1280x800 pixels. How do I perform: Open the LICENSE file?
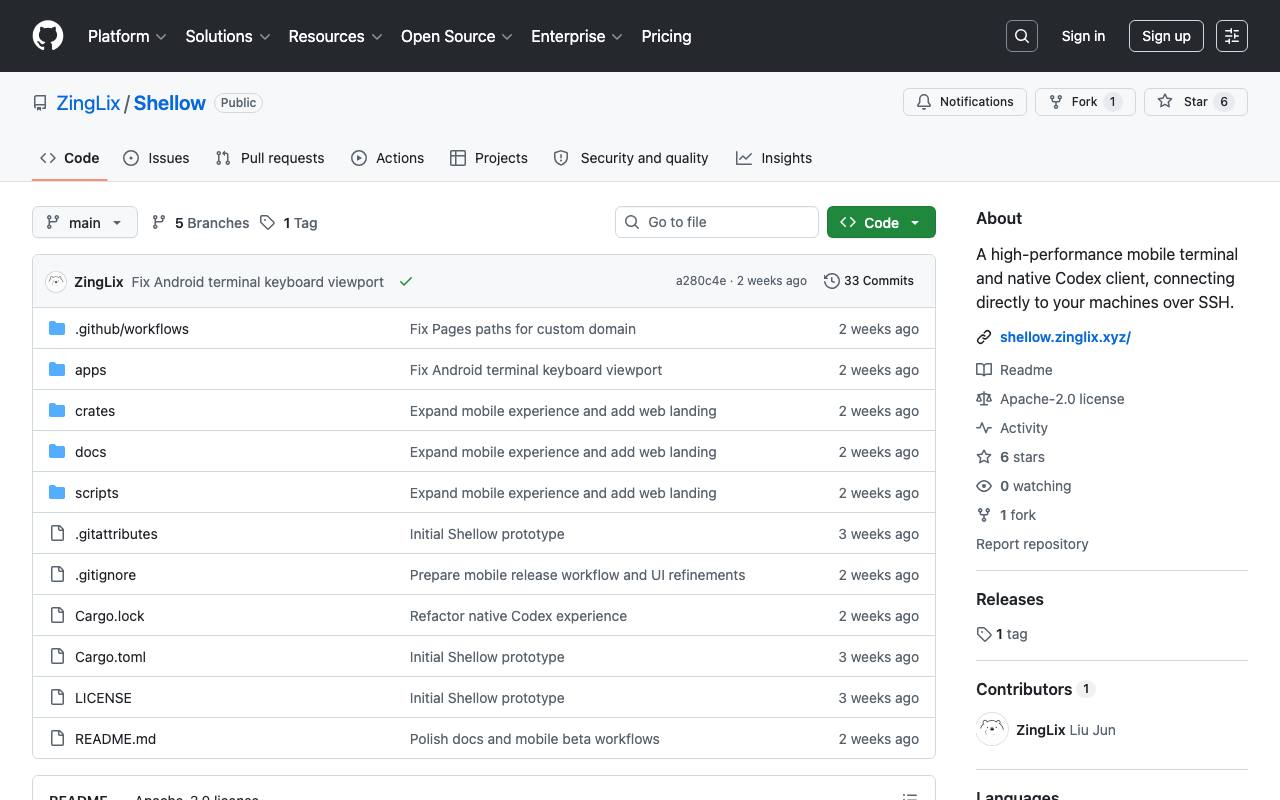103,698
